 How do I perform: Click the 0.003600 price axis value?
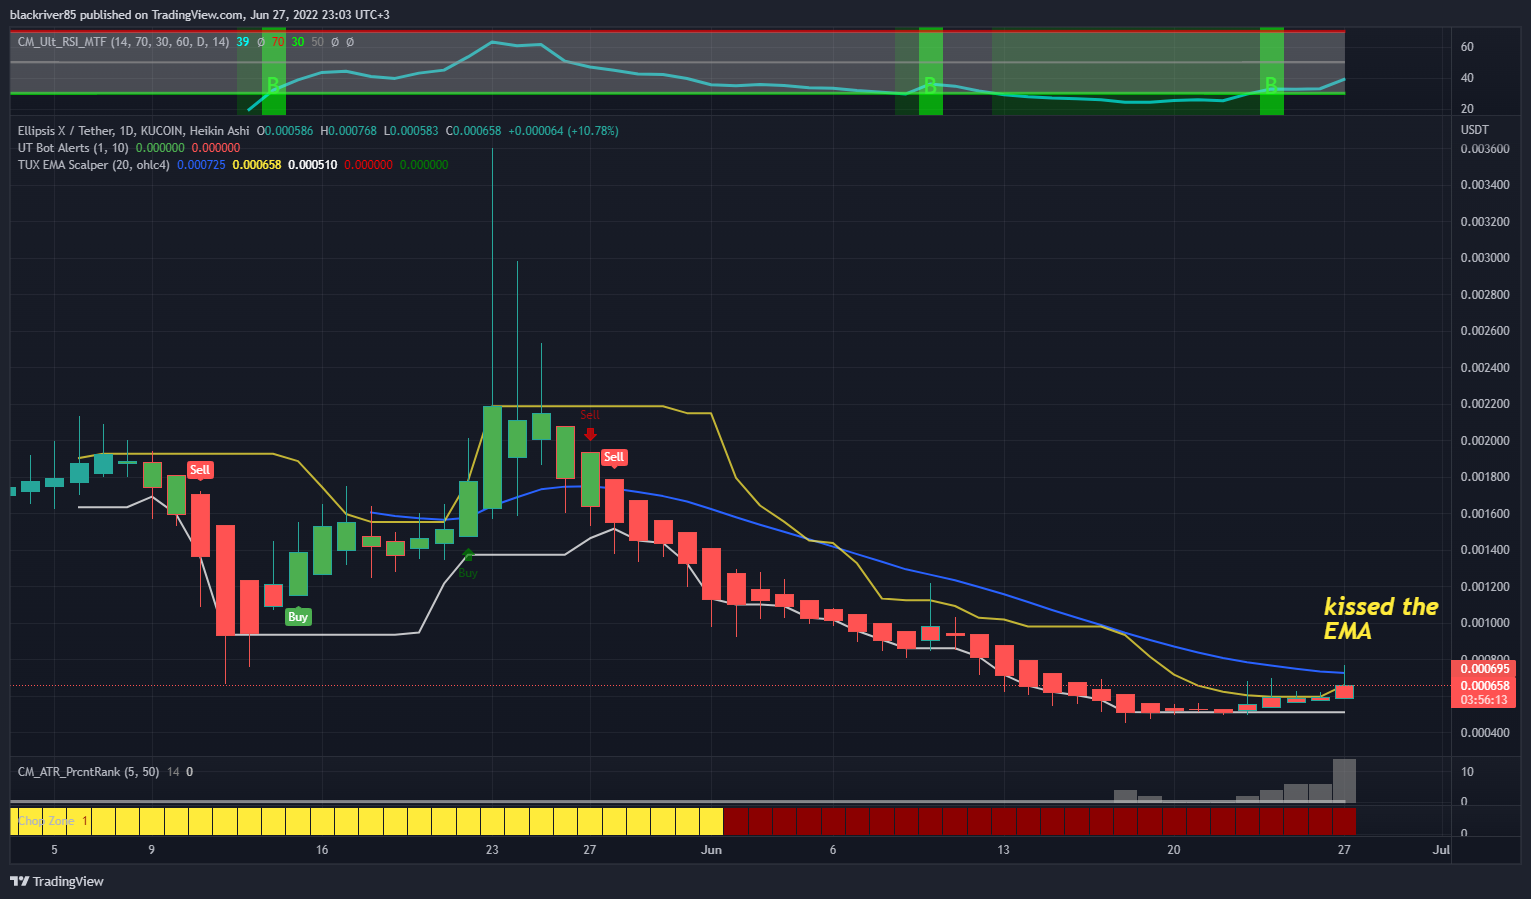(1485, 149)
